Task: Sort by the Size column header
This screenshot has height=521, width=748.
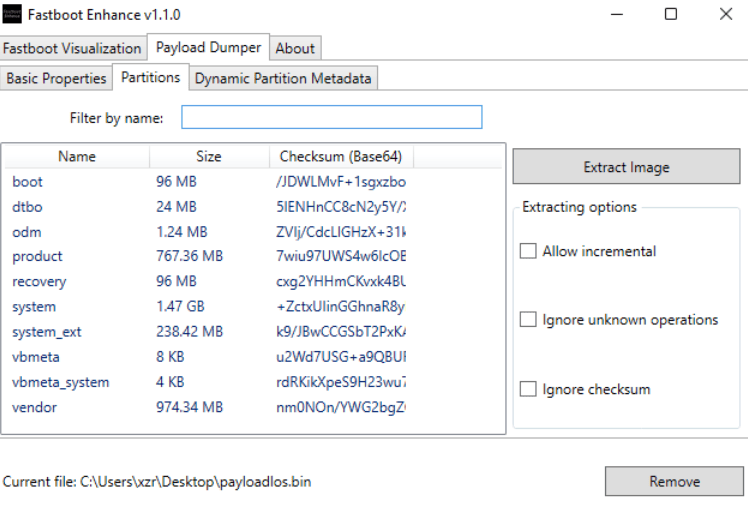Action: coord(209,156)
